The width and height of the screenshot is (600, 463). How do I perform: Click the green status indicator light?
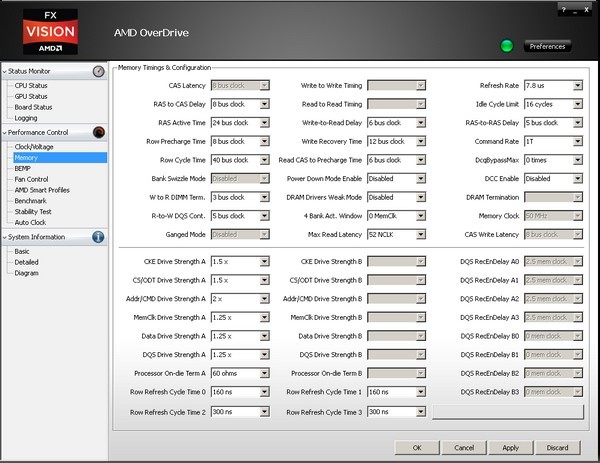click(507, 46)
